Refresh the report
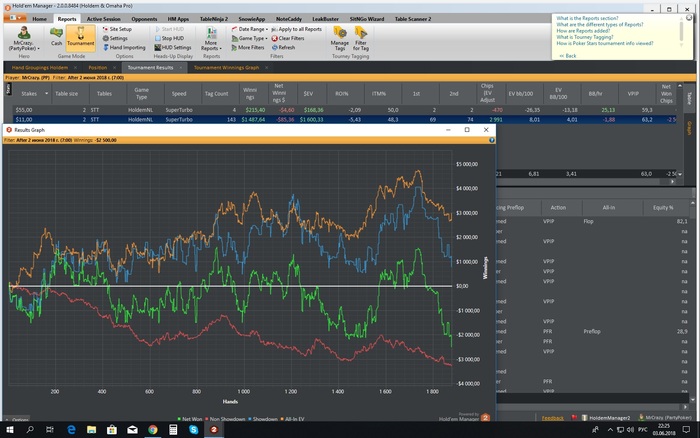Viewport: 700px width, 438px height. pyautogui.click(x=283, y=47)
